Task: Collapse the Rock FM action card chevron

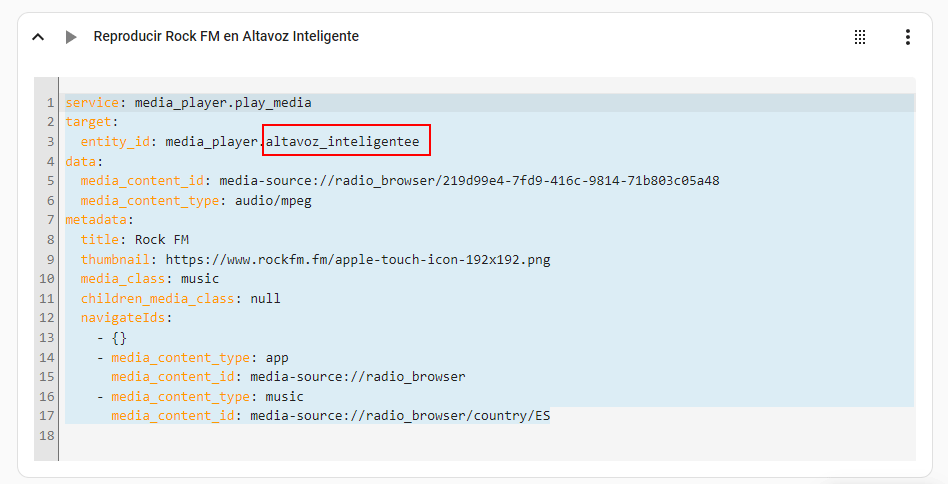Action: [38, 37]
